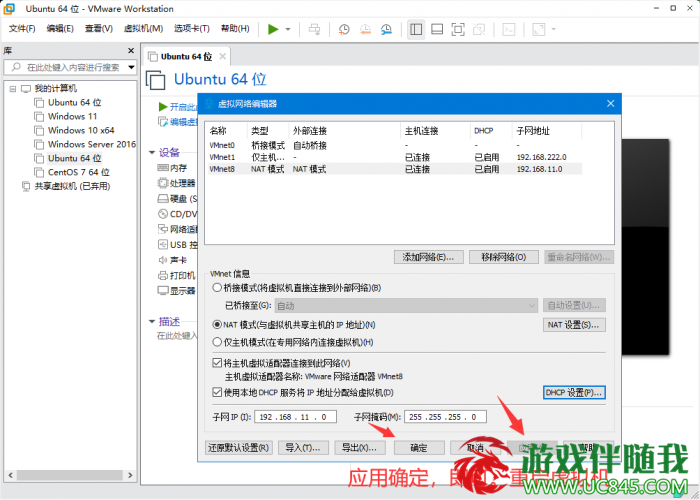Revert to snapshot using the orange clock icon
Image resolution: width=700 pixels, height=500 pixels.
(365, 29)
